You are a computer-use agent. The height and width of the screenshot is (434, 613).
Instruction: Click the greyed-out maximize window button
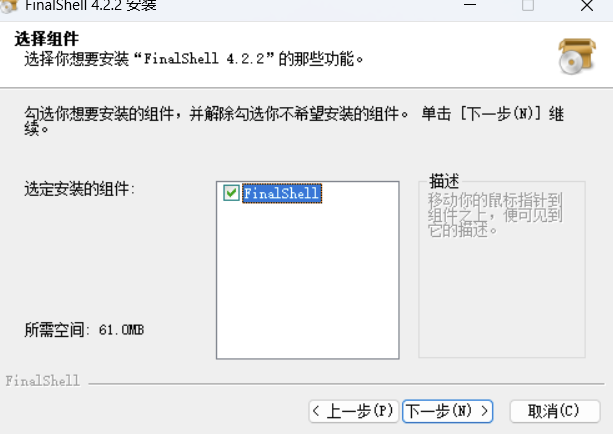point(528,5)
